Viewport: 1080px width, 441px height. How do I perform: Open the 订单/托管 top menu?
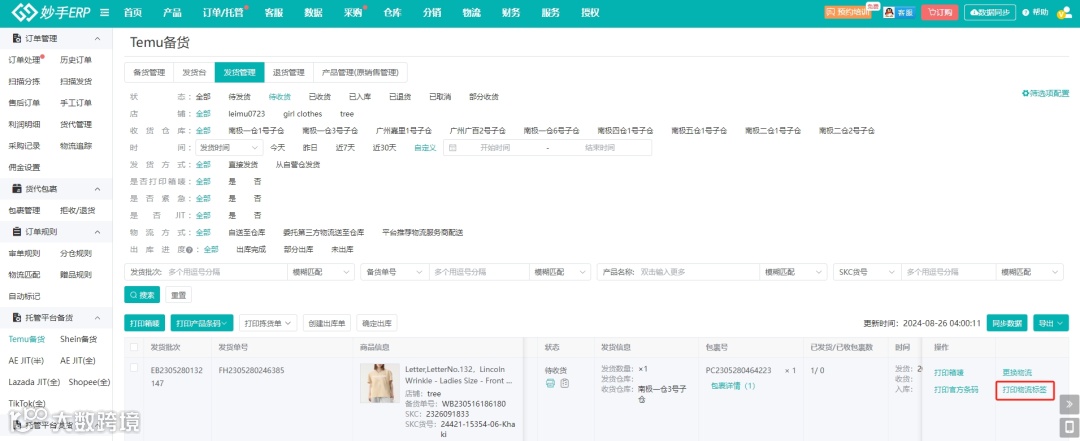tap(222, 13)
